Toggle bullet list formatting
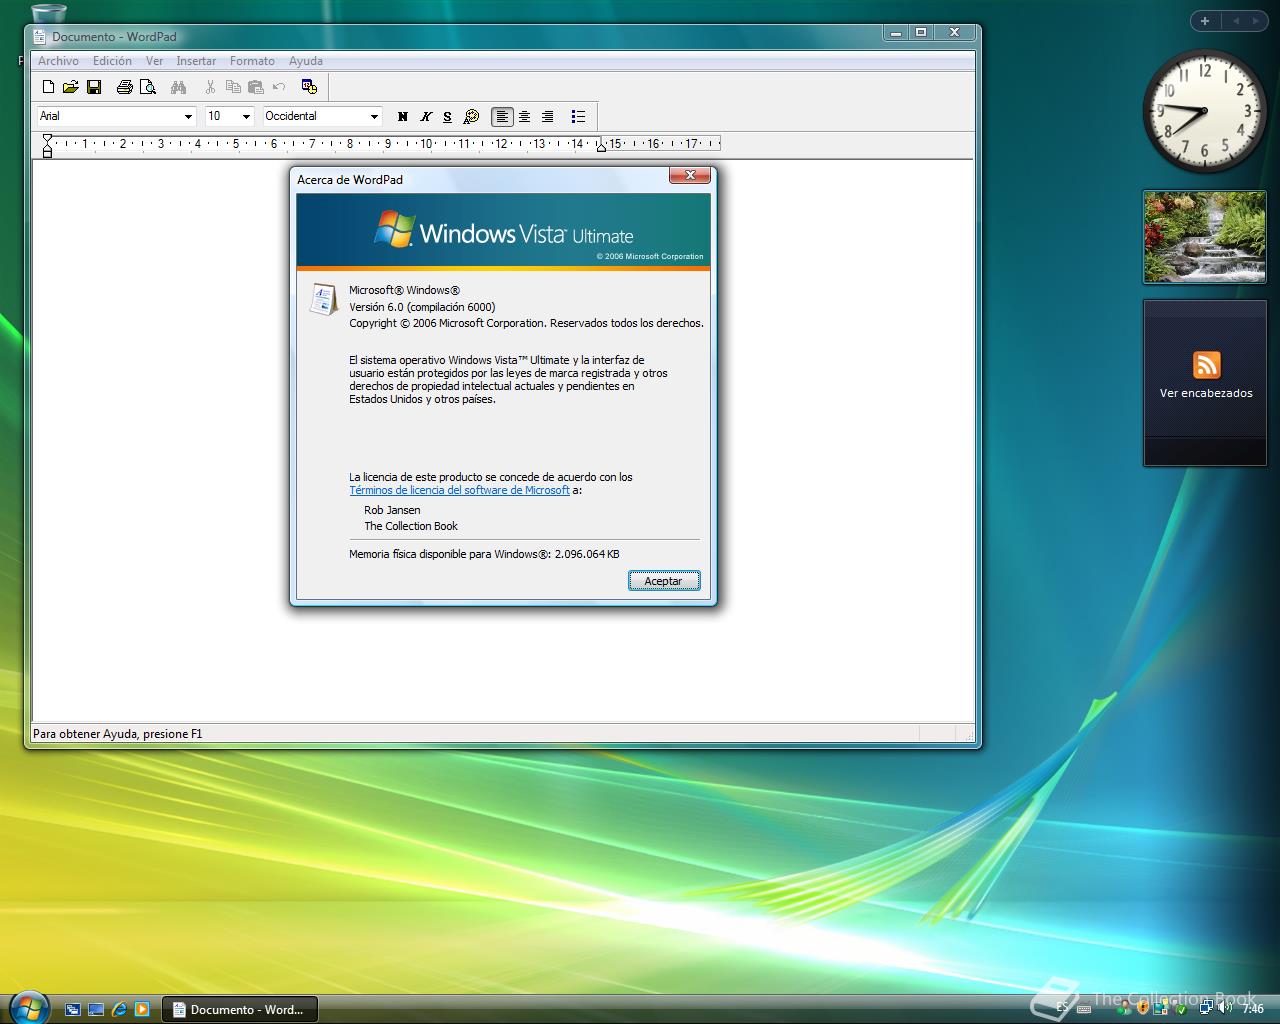The height and width of the screenshot is (1024, 1280). click(x=578, y=117)
